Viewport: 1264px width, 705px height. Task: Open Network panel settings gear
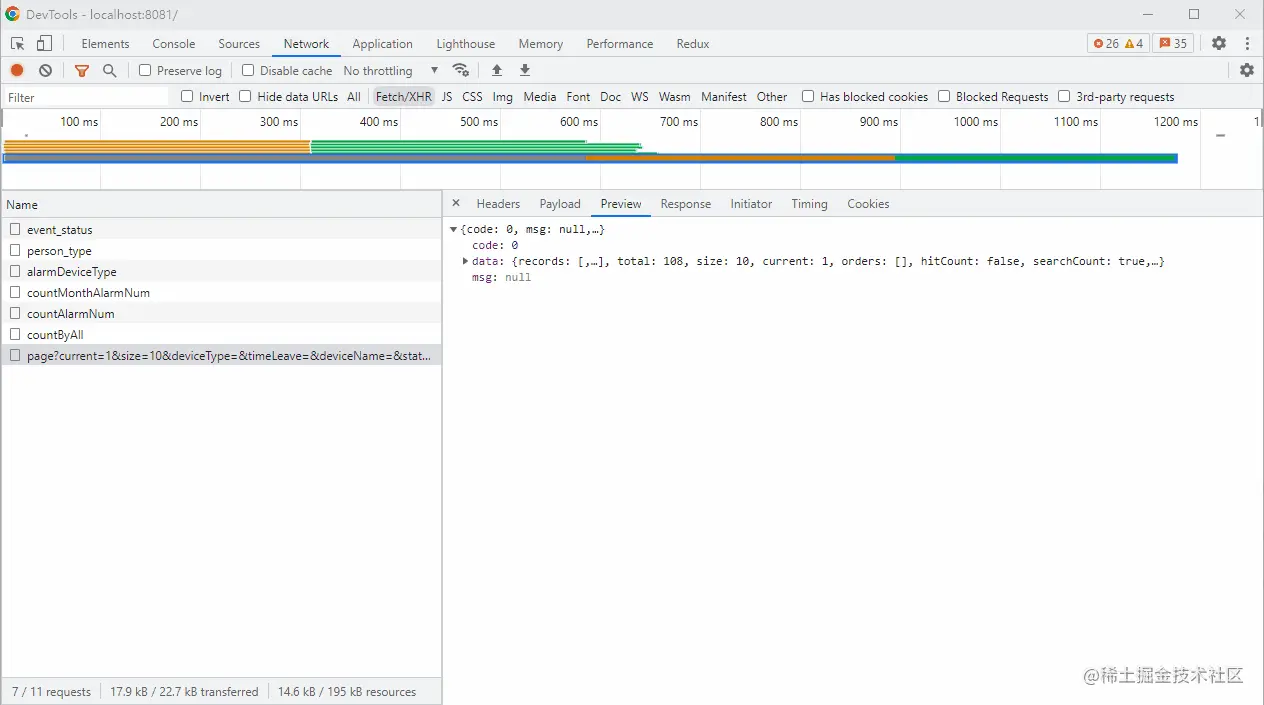click(x=1247, y=70)
